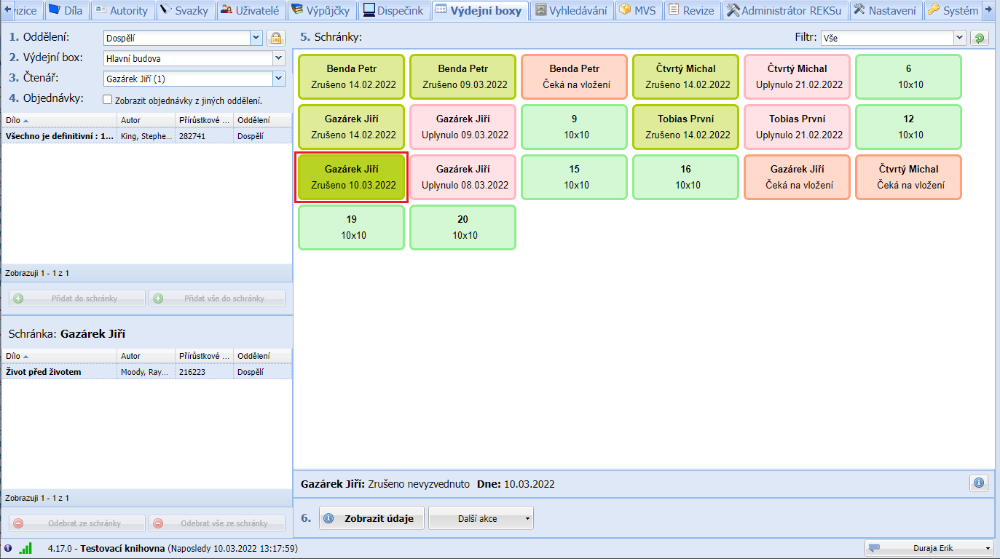Enable Zobrazit objednávky z jiných oddělení
This screenshot has height=559, width=1000.
[x=108, y=100]
